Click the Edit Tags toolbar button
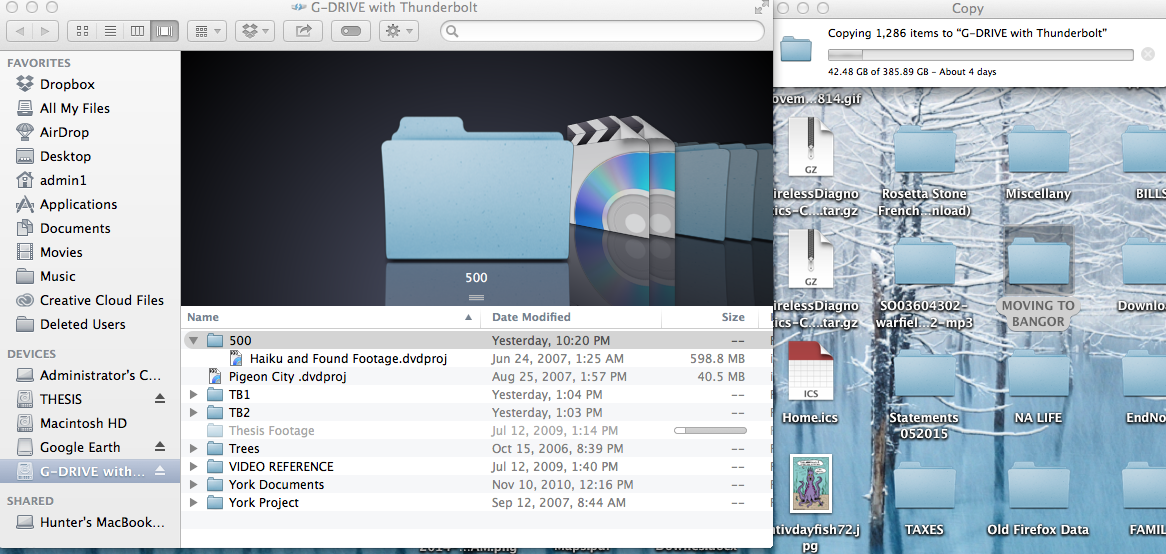This screenshot has height=554, width=1166. [351, 31]
